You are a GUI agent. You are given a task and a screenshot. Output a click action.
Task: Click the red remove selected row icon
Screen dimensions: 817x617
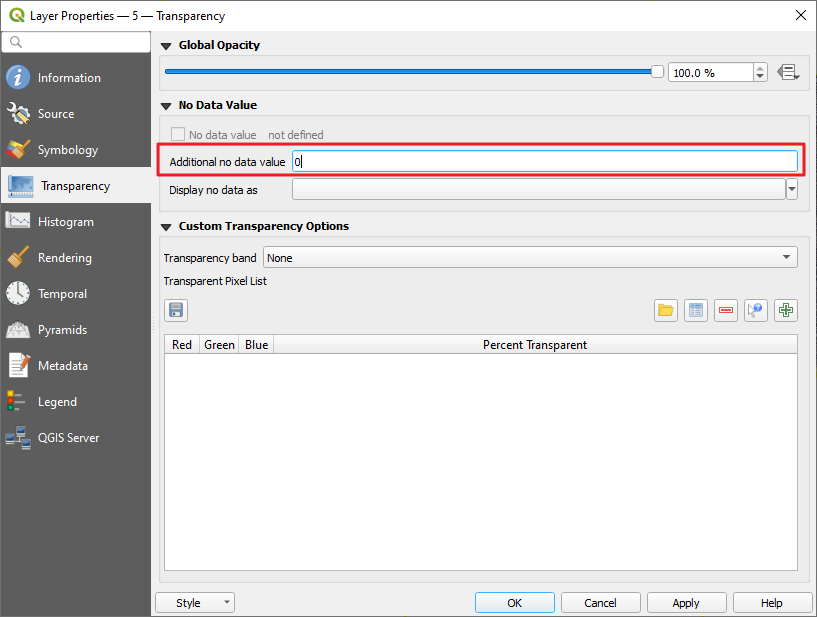726,310
